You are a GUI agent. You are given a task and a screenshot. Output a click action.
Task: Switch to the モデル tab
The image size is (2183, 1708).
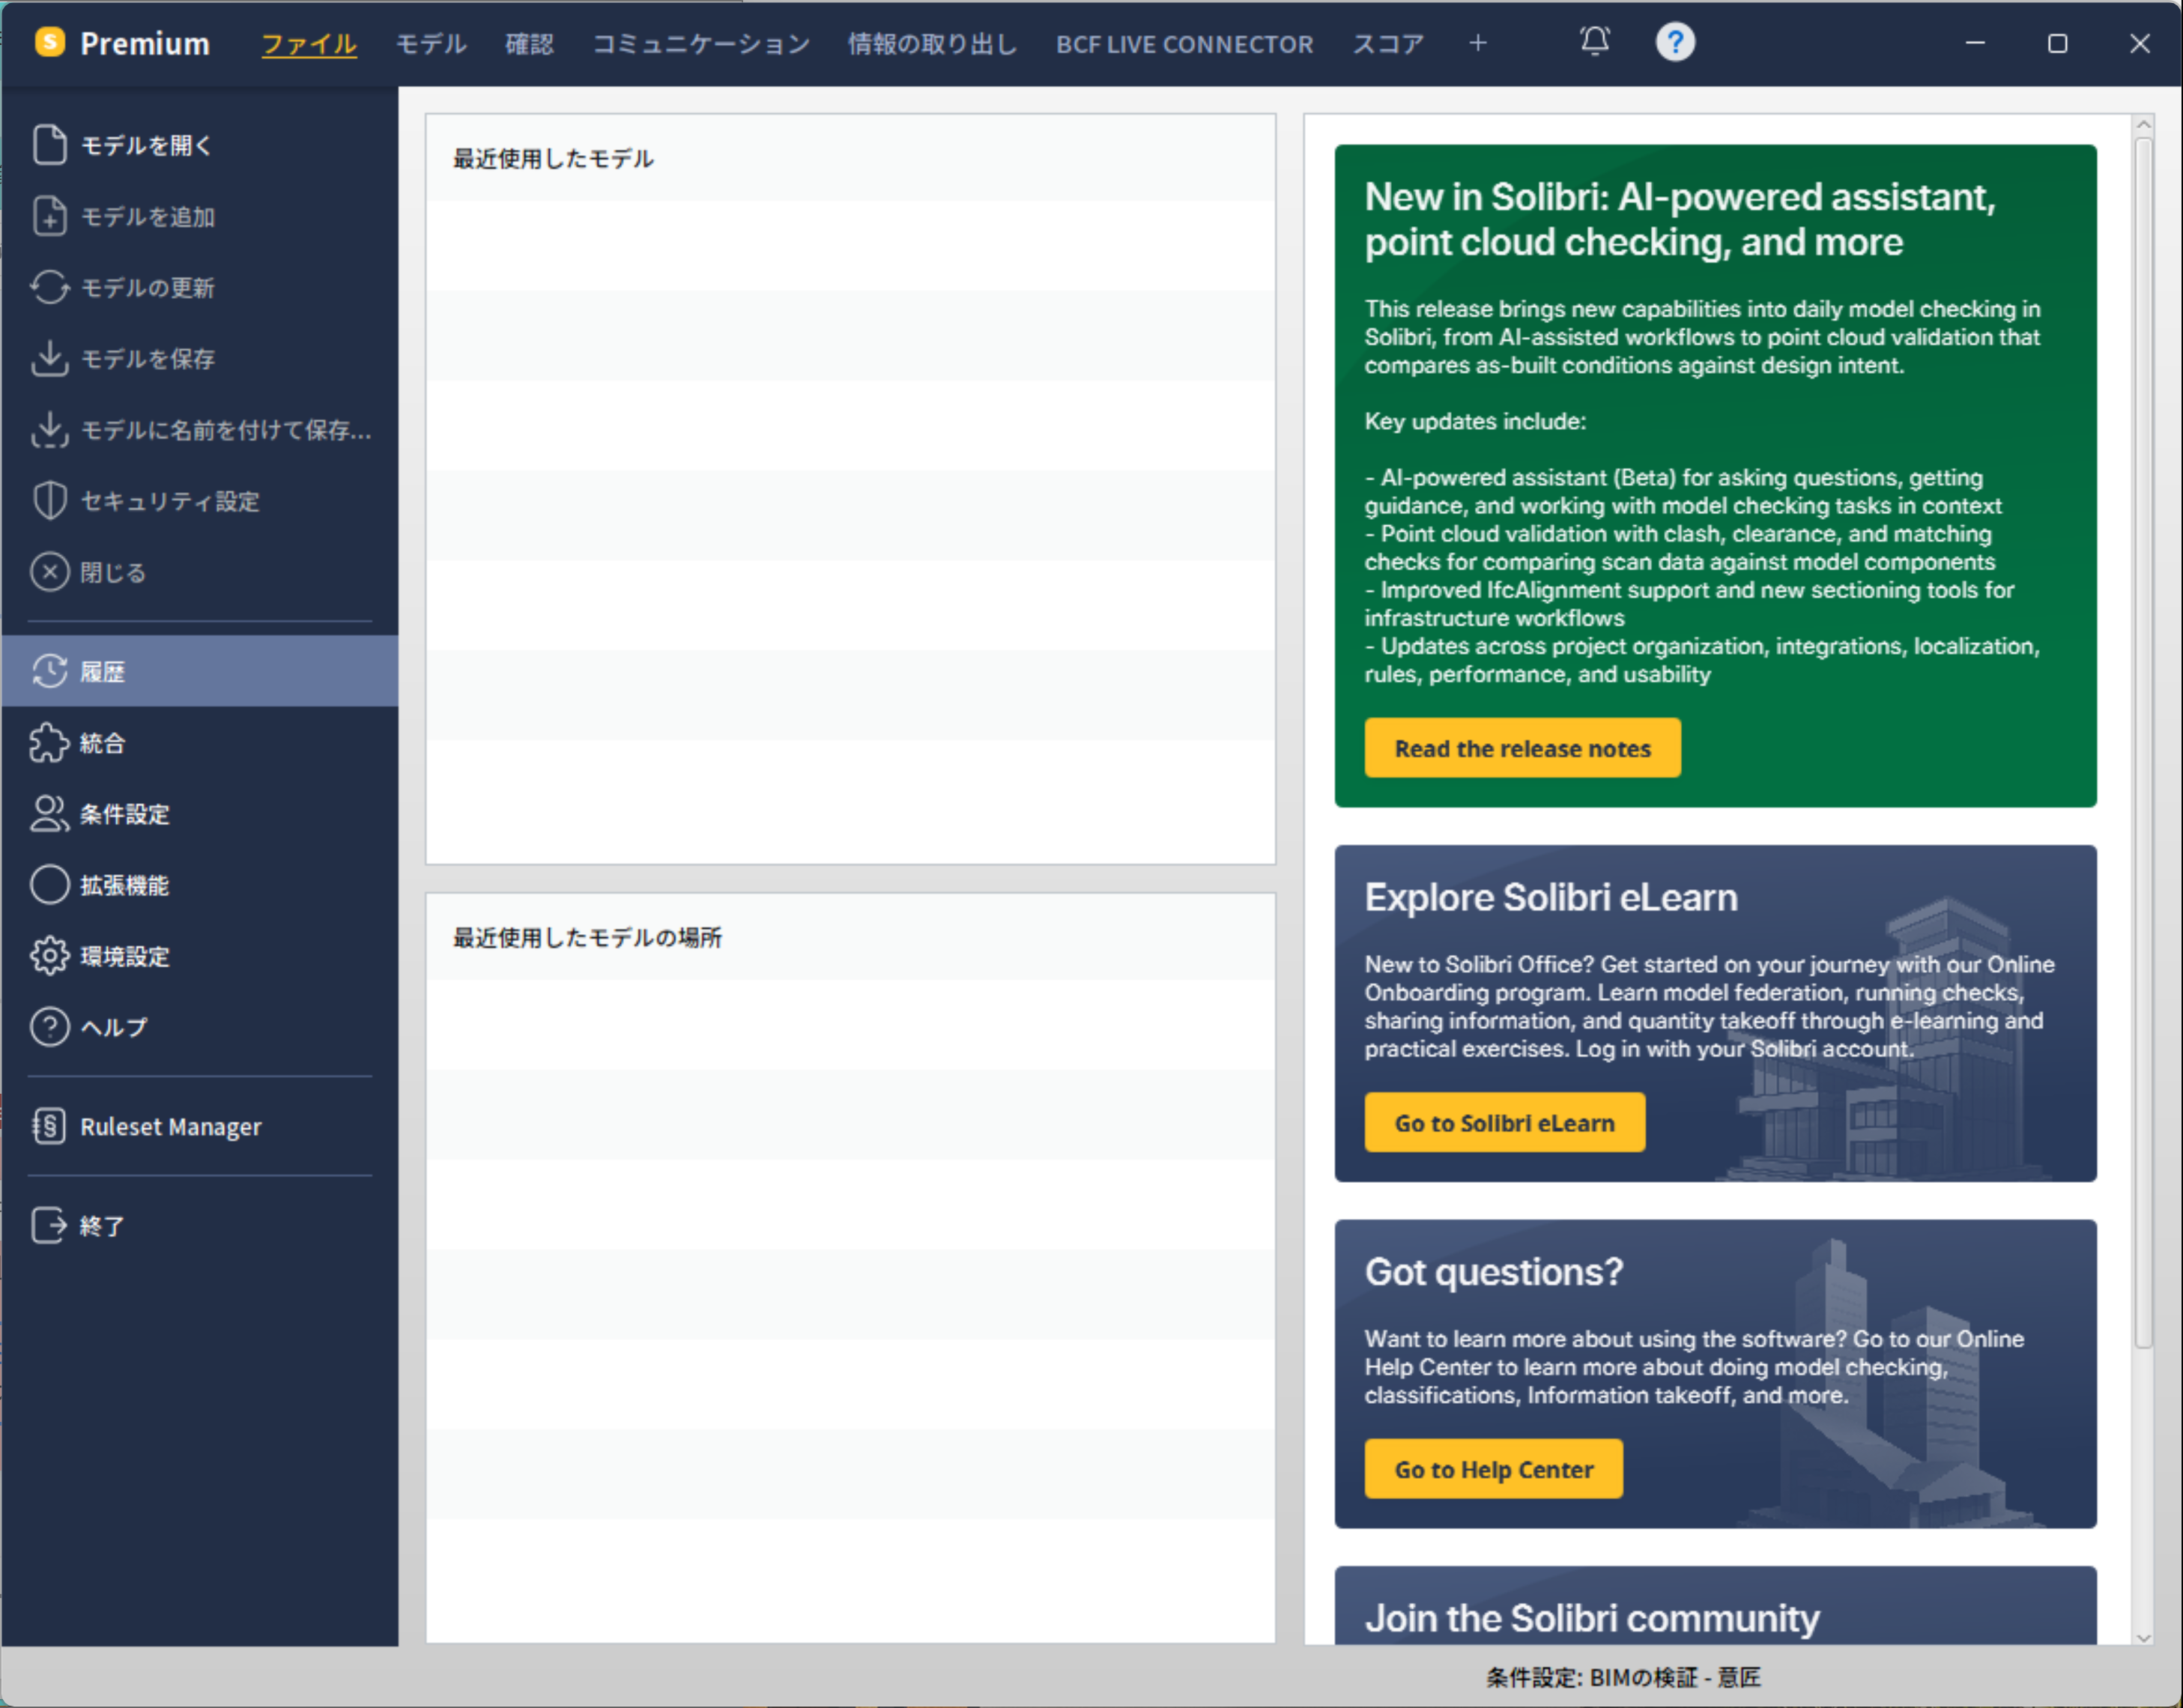pos(431,44)
